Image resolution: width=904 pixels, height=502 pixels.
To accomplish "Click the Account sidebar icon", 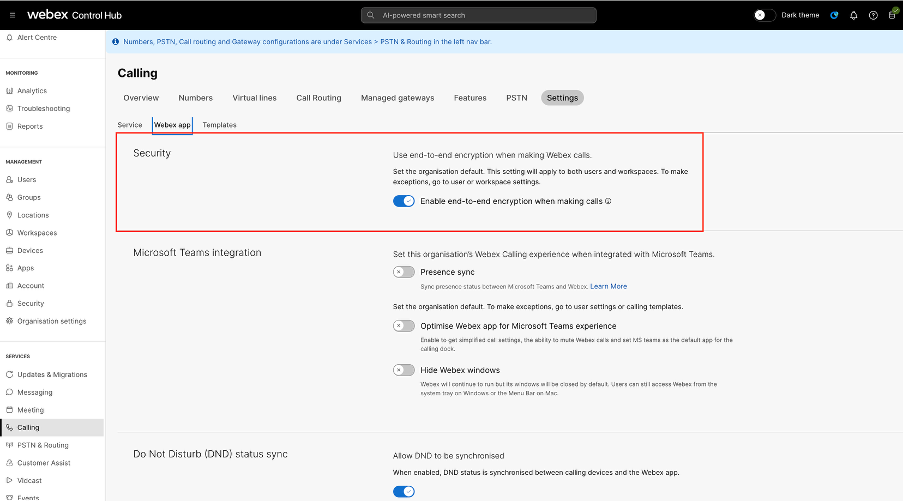I will tap(9, 286).
